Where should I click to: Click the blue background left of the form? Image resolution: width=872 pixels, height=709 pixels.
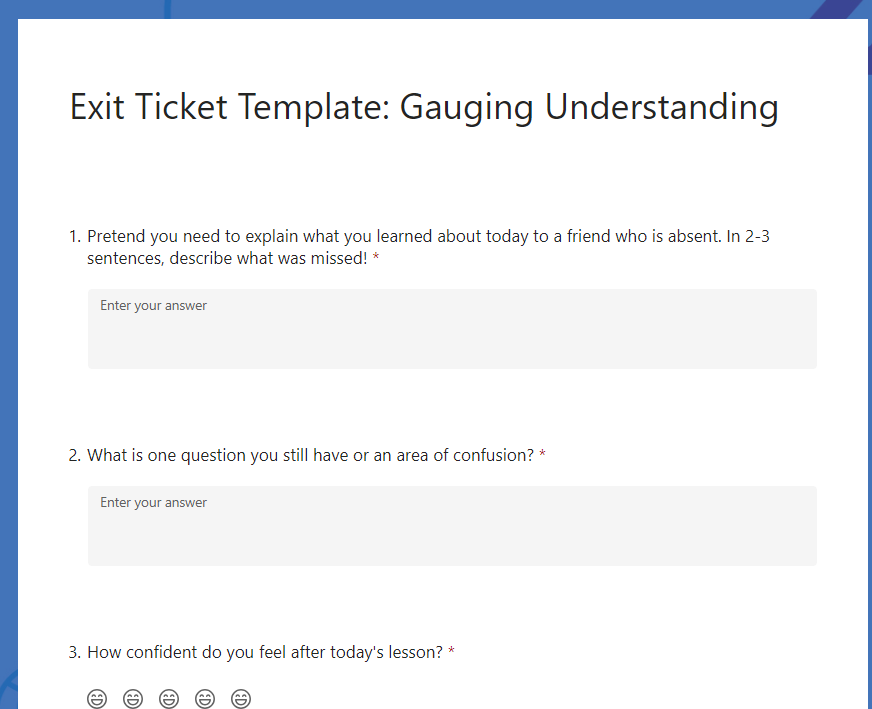click(x=8, y=356)
